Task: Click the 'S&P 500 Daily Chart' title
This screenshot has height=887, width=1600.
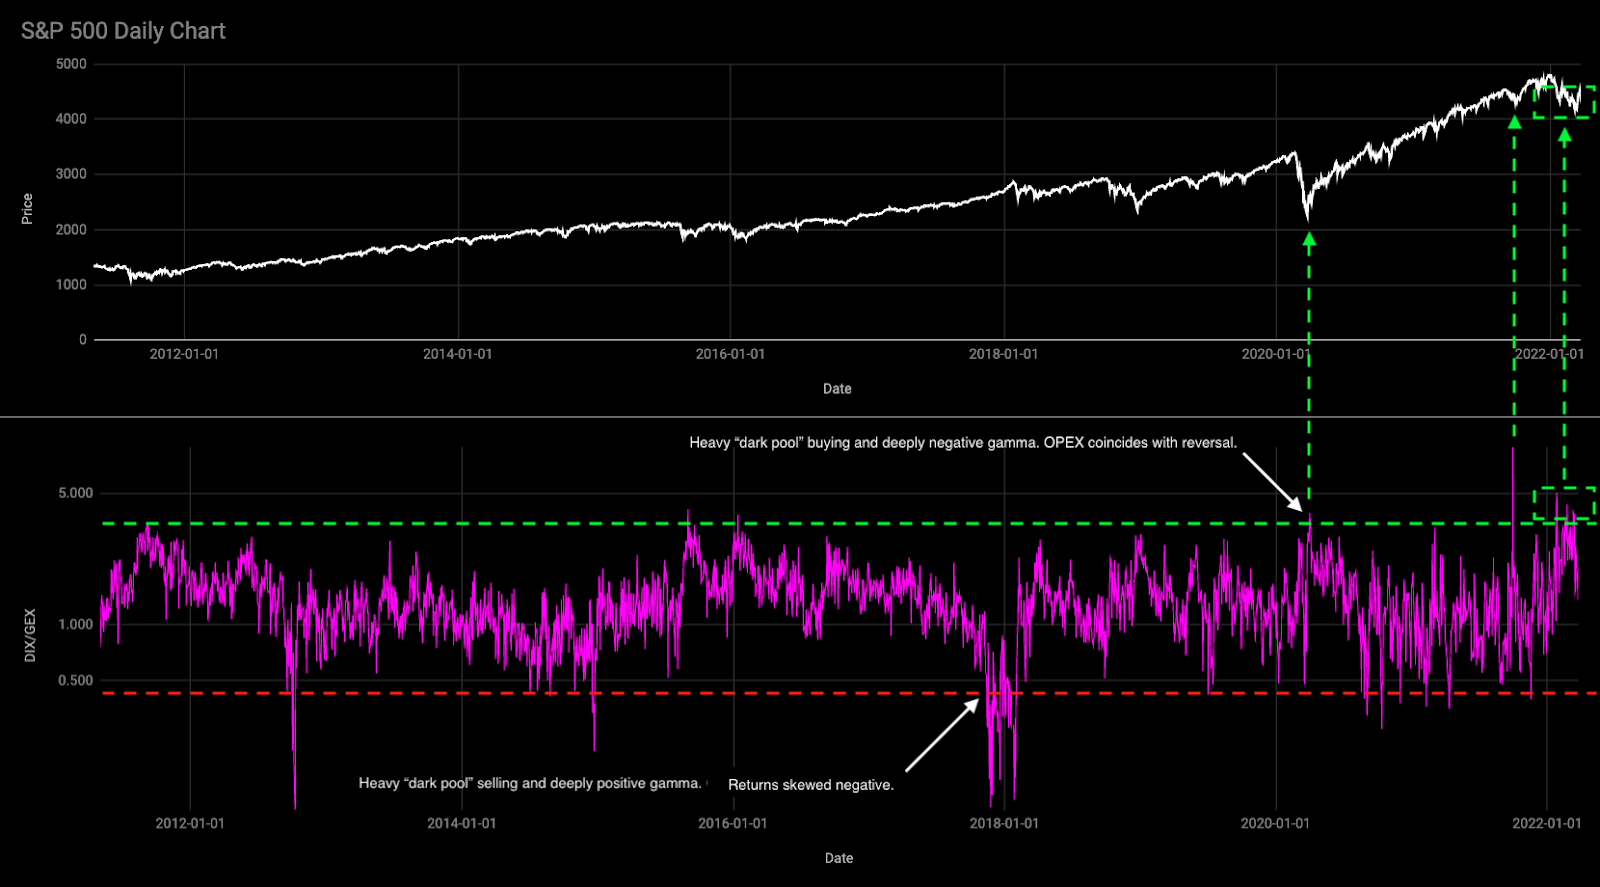Action: (x=123, y=31)
